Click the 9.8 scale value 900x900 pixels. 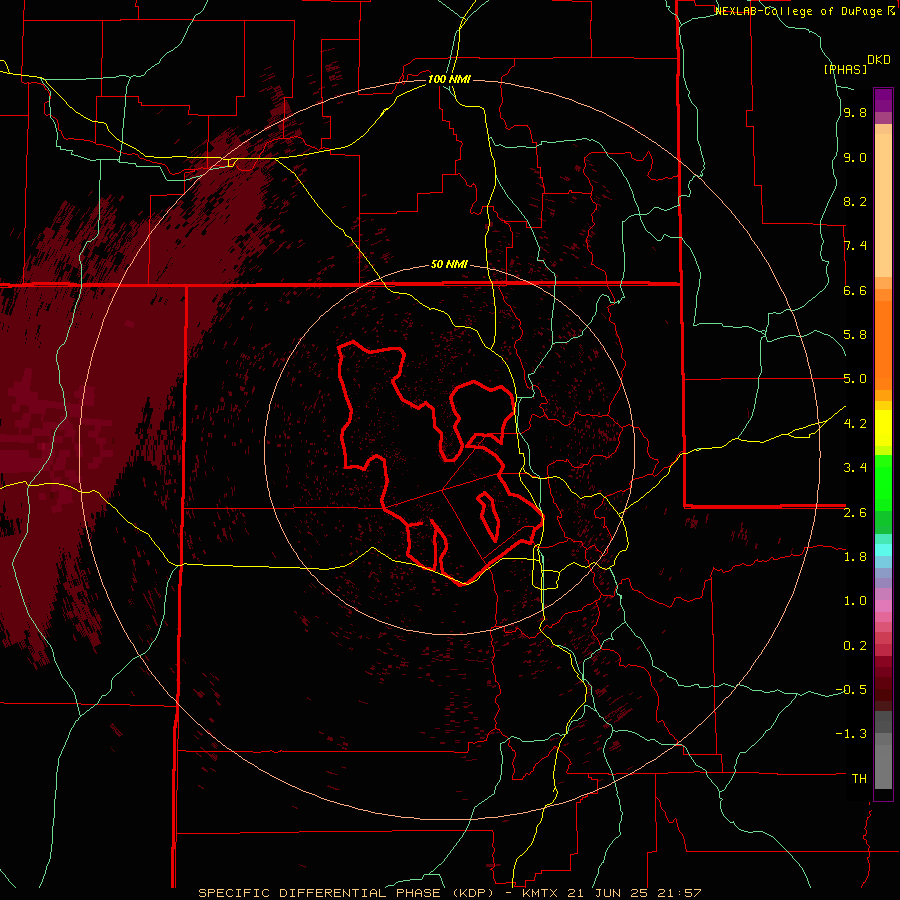855,113
